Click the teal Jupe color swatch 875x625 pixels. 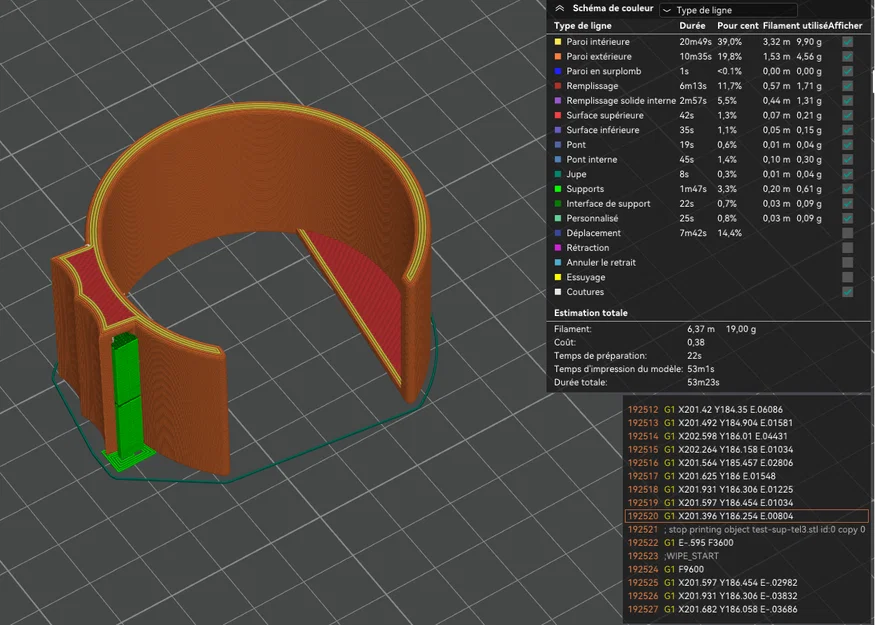point(557,174)
